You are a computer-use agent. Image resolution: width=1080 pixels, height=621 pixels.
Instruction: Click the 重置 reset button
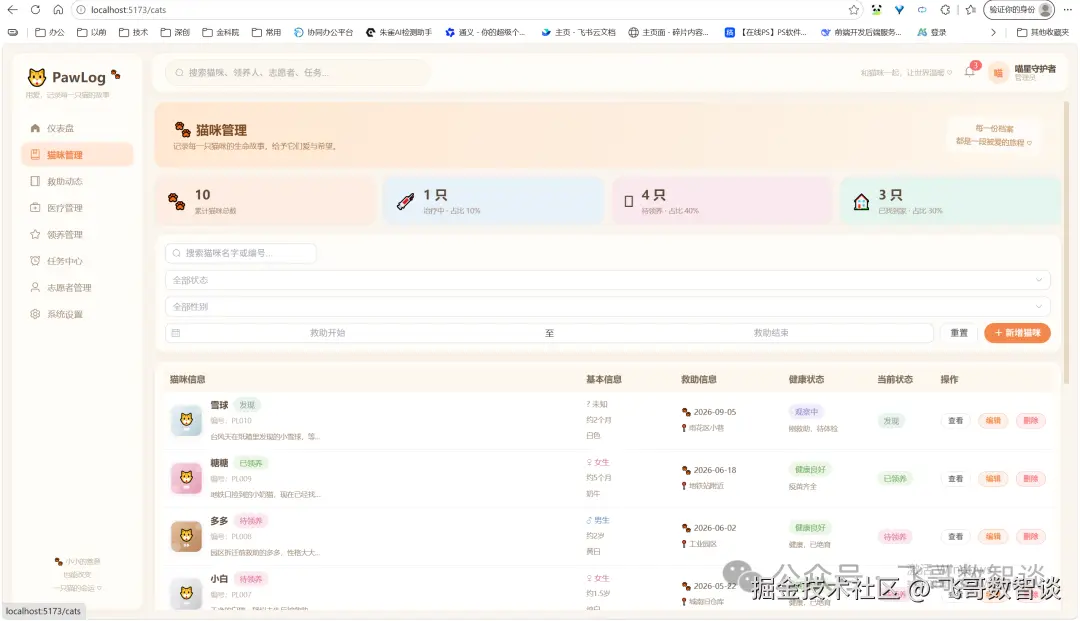959,333
